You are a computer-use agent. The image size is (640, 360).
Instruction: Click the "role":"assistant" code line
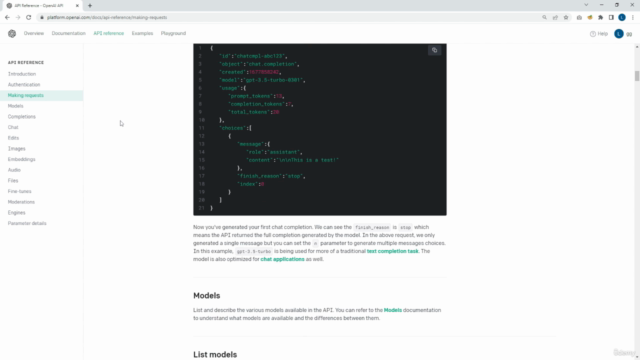click(x=274, y=152)
